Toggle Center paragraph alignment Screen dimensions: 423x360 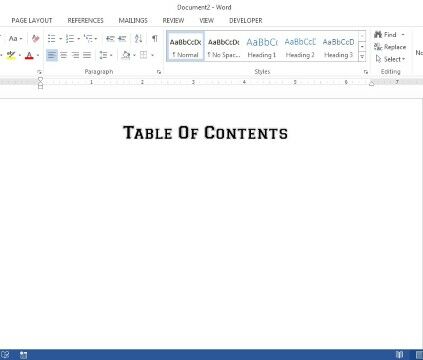(64, 55)
